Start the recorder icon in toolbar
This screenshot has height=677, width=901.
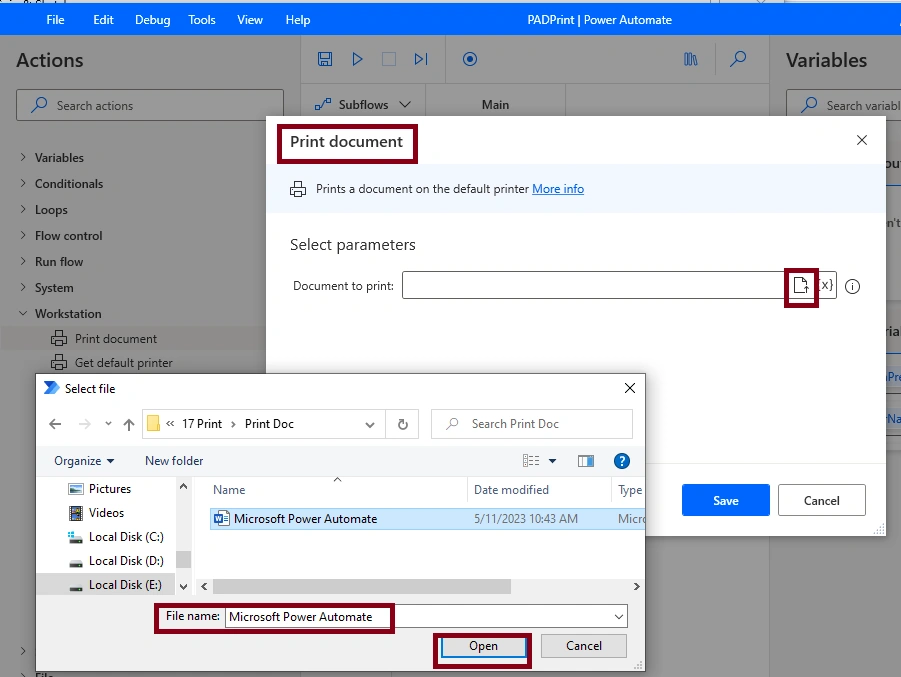coord(470,59)
